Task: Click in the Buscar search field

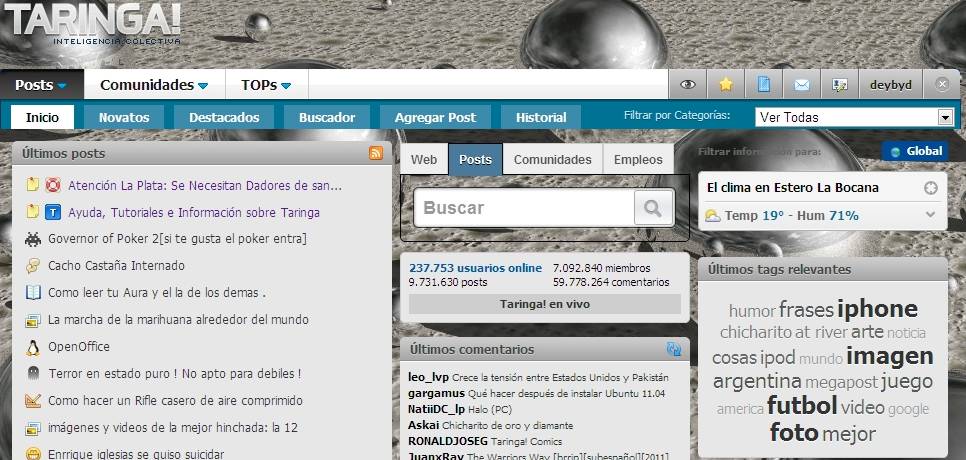Action: (x=524, y=208)
